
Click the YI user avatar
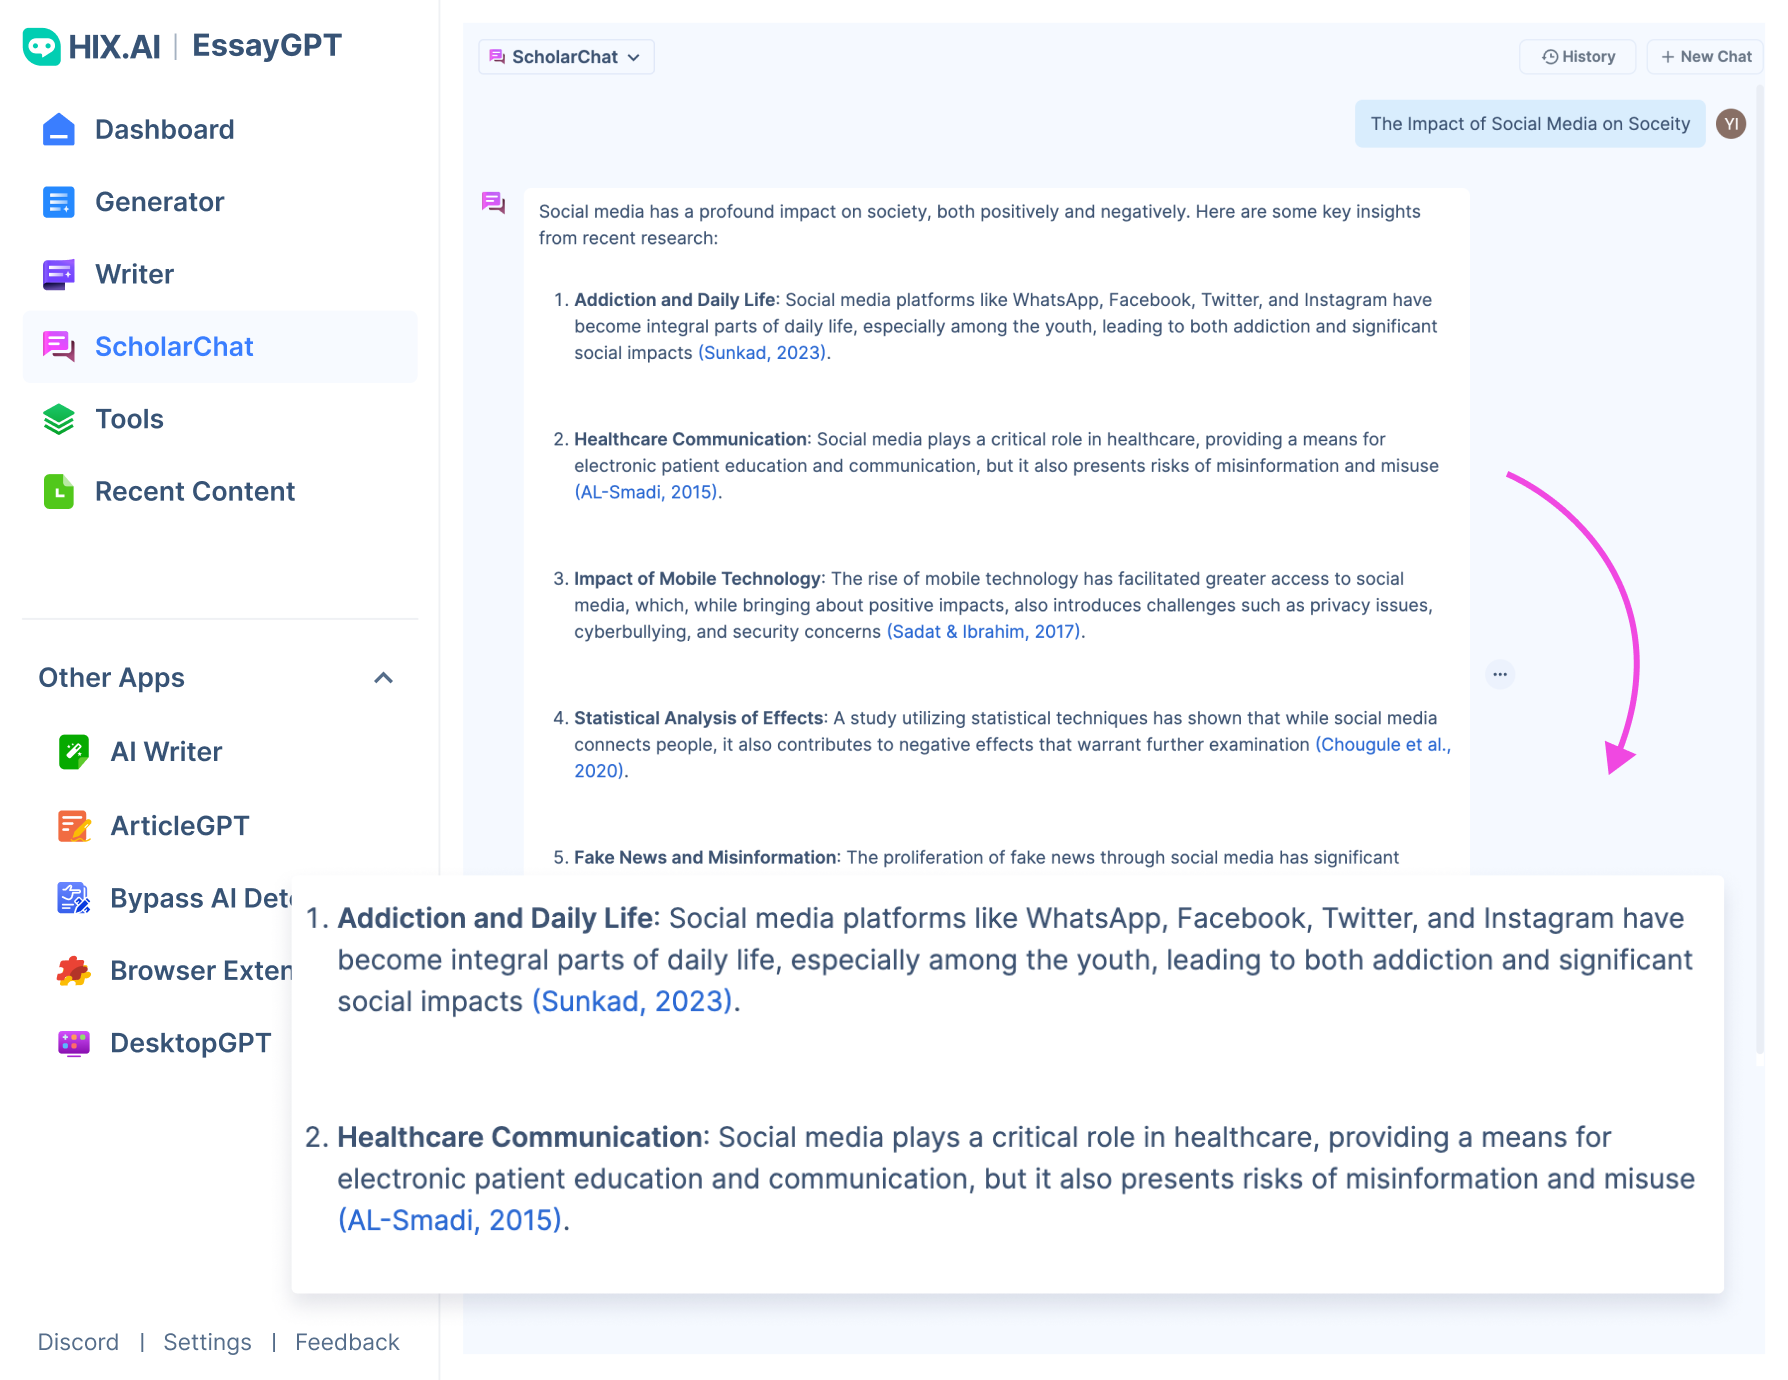[1731, 124]
